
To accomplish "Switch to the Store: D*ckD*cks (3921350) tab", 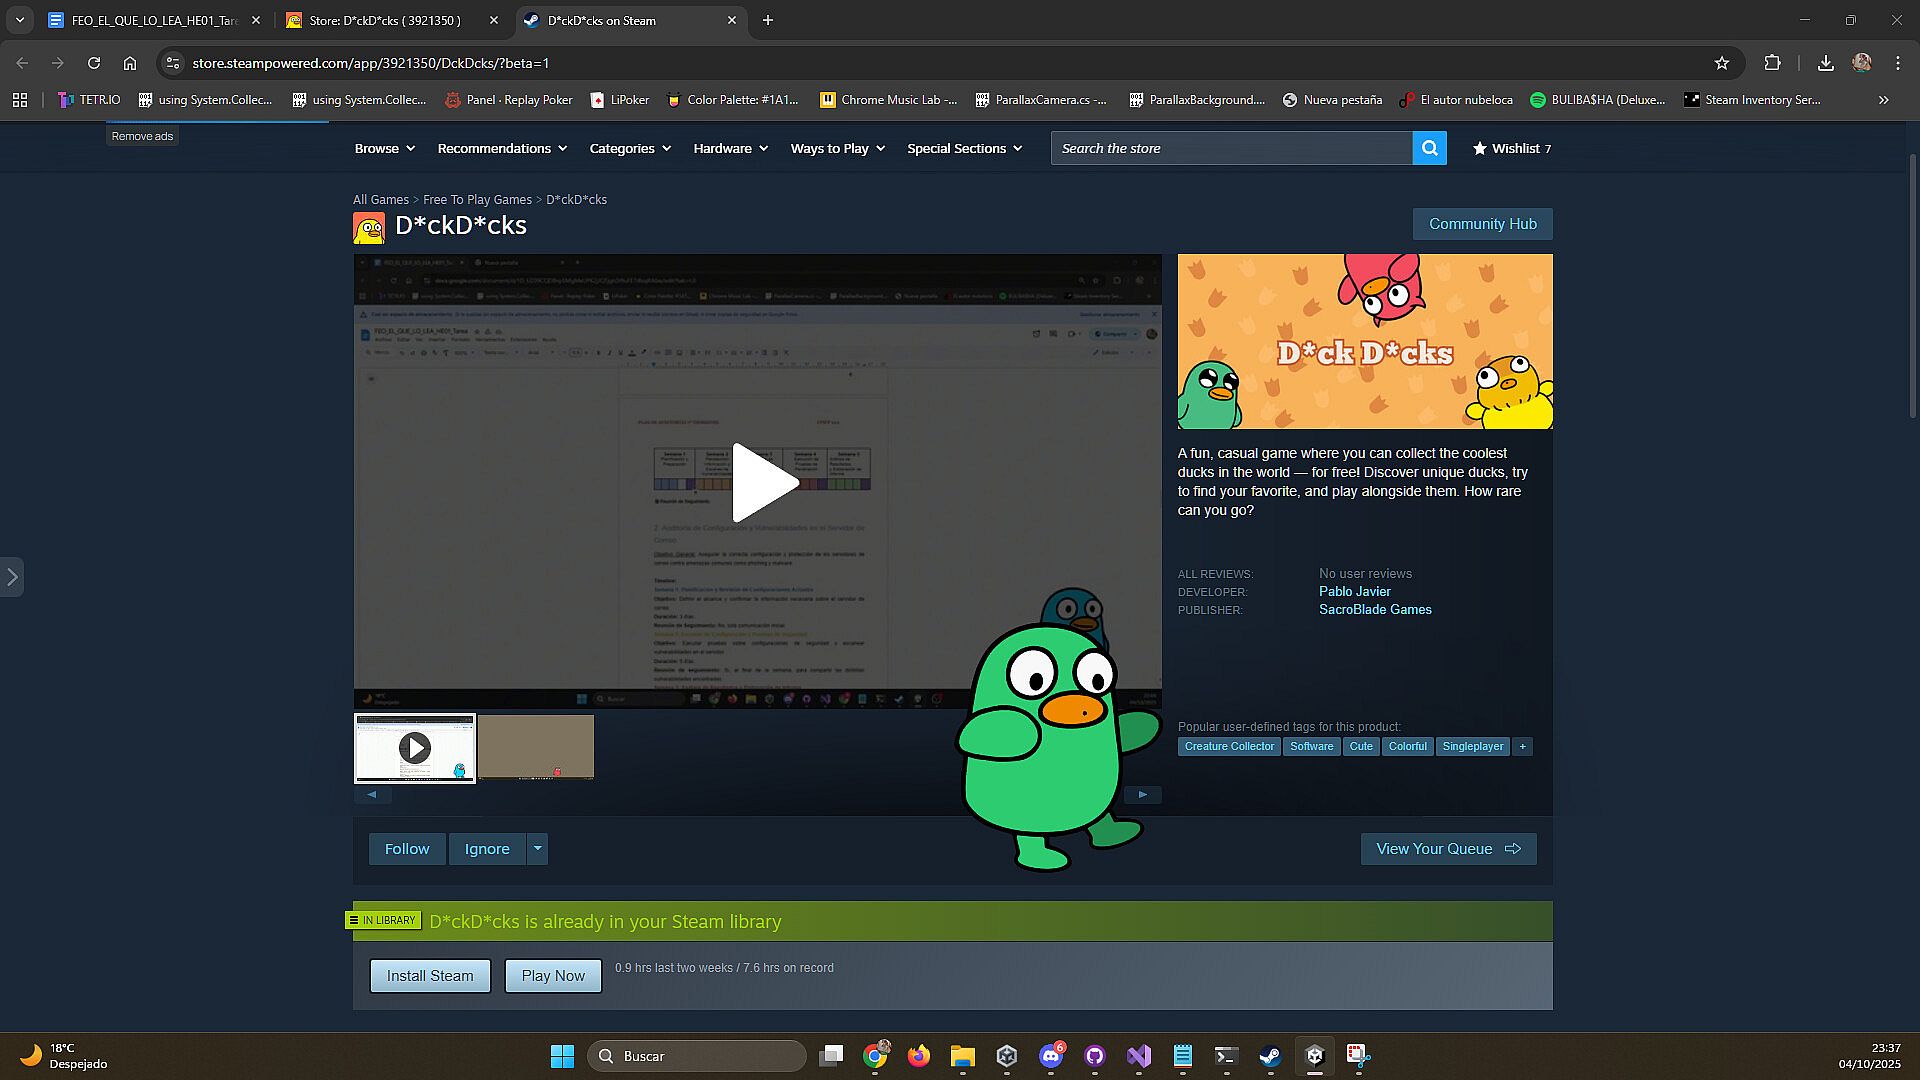I will 385,20.
